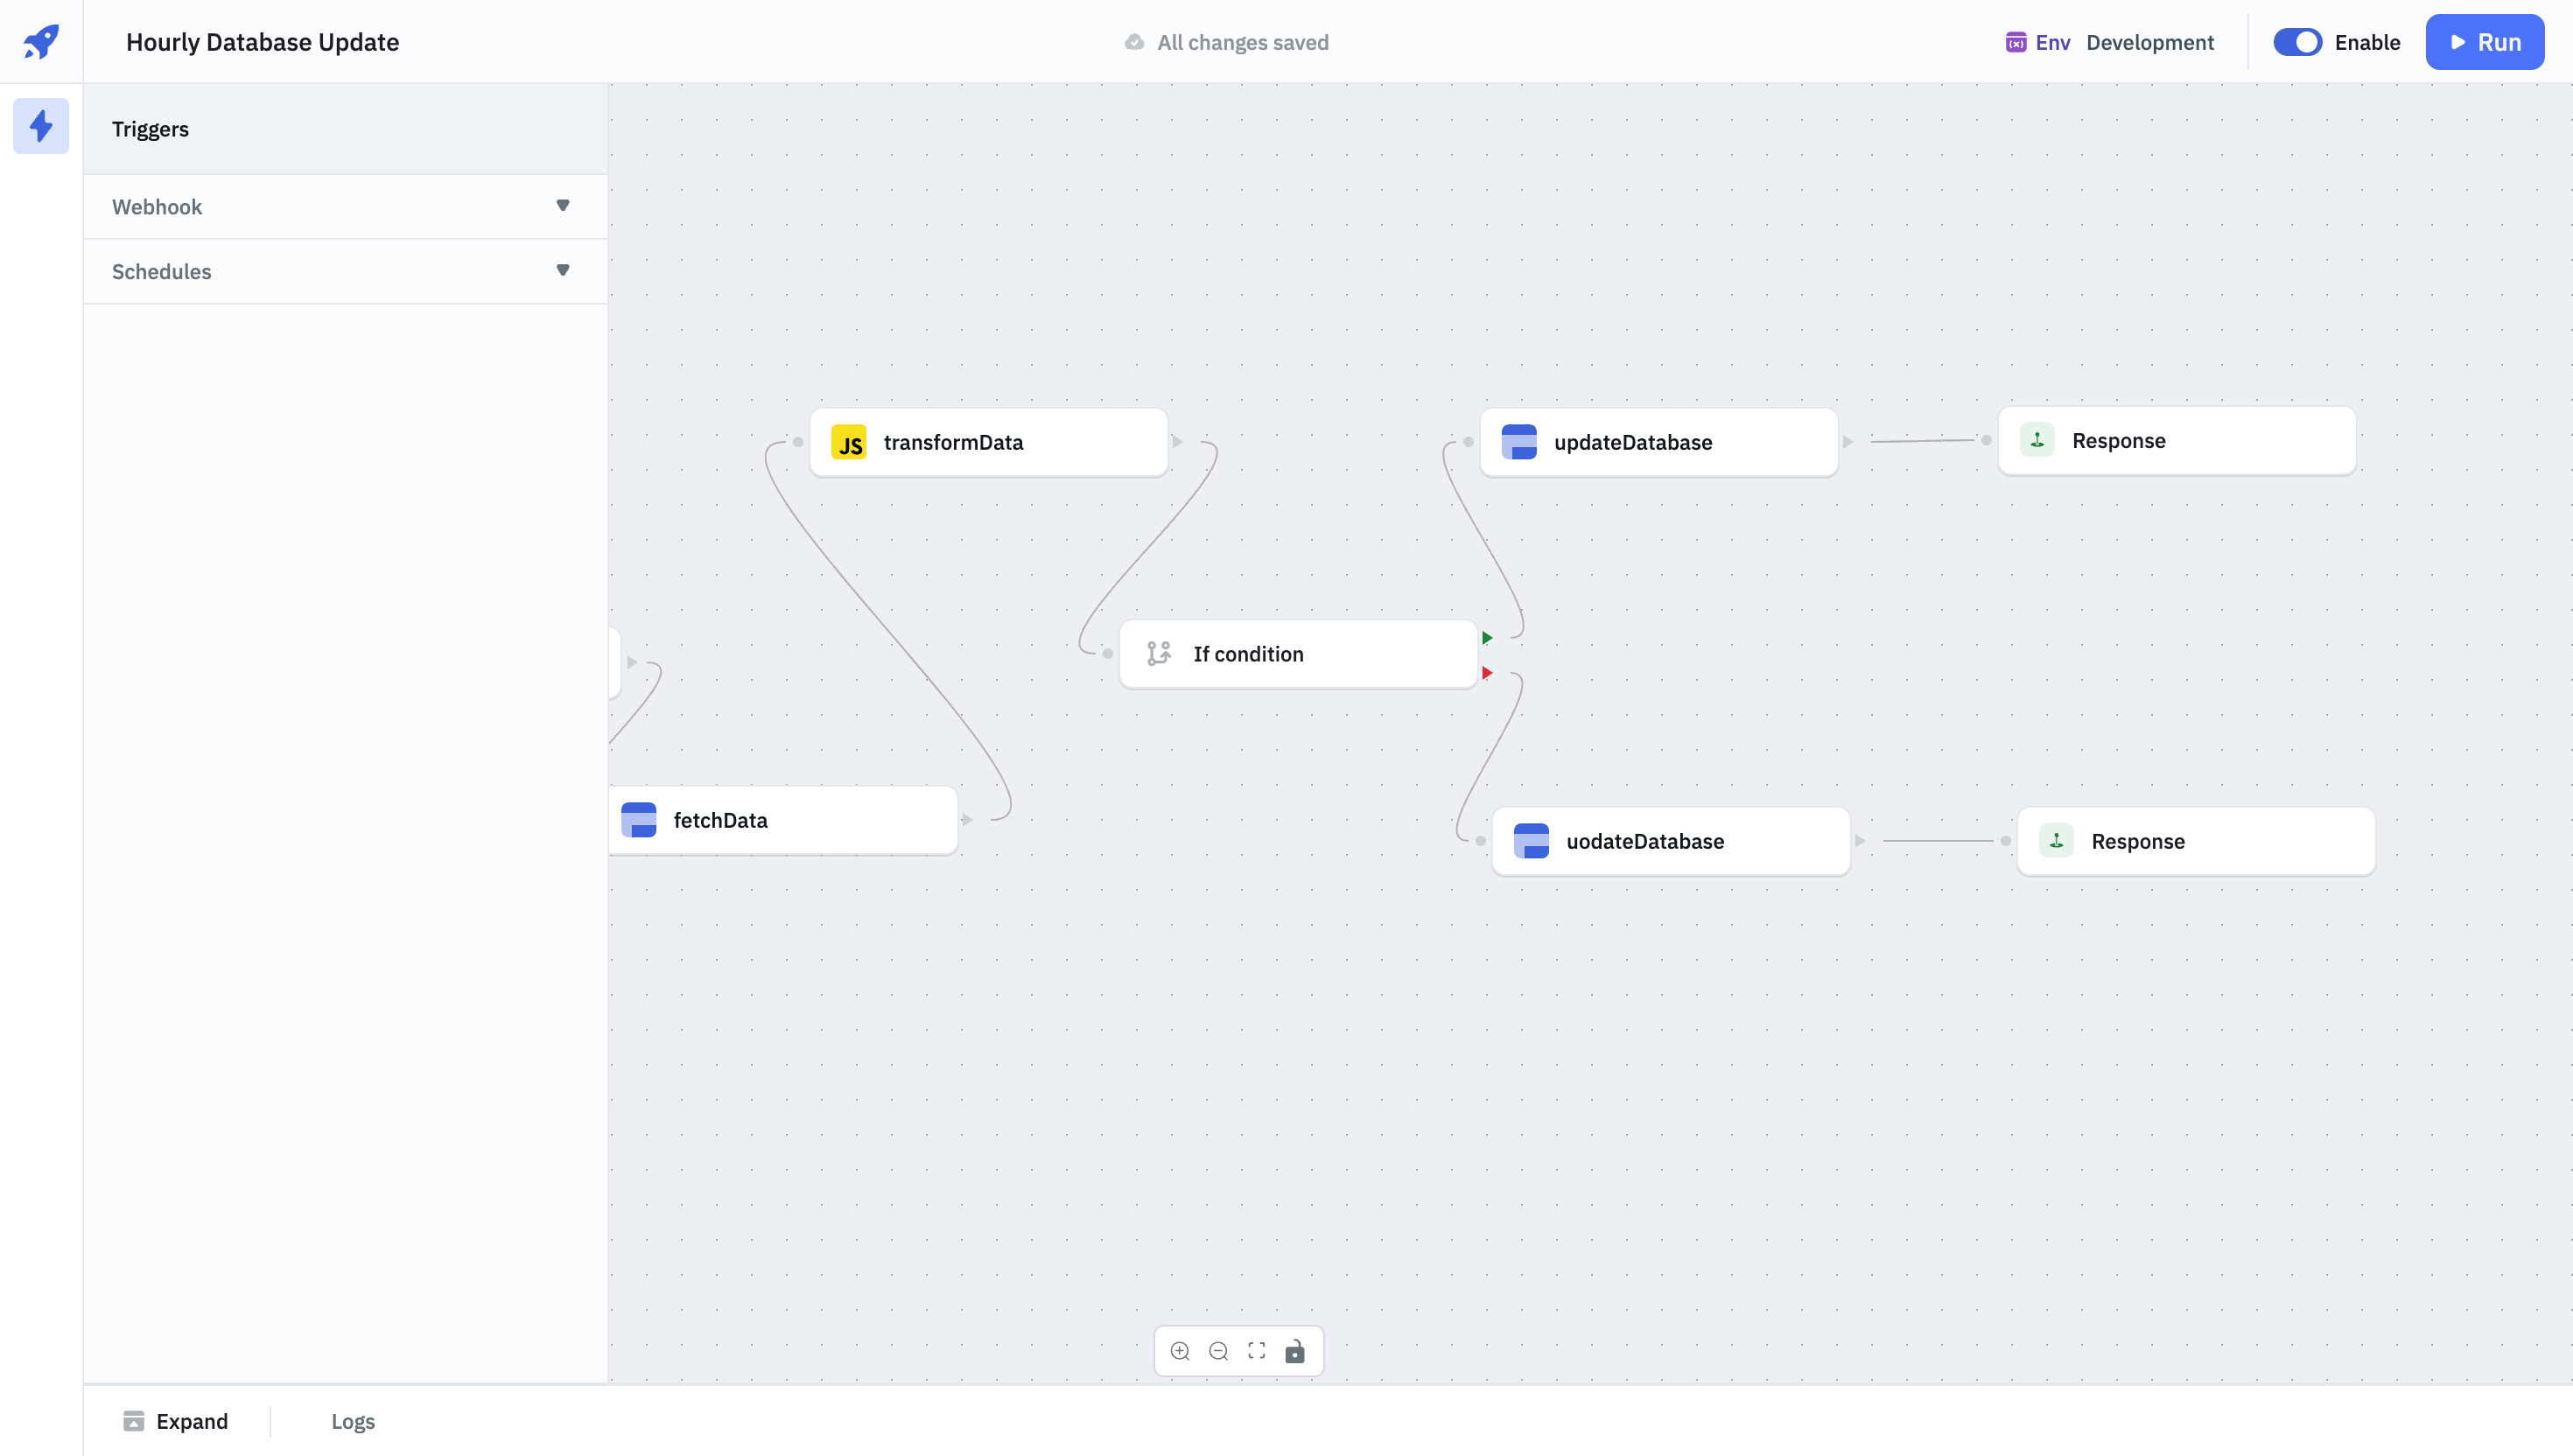The width and height of the screenshot is (2573, 1456).
Task: Click the rocket logo icon
Action: pos(41,42)
